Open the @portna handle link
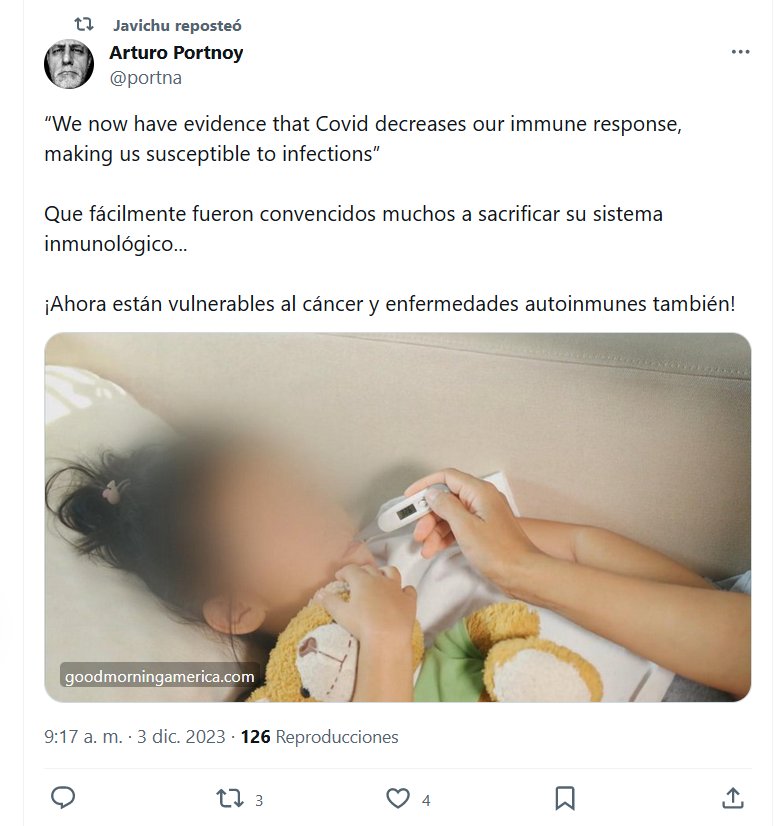The height and width of the screenshot is (826, 776). pyautogui.click(x=145, y=77)
